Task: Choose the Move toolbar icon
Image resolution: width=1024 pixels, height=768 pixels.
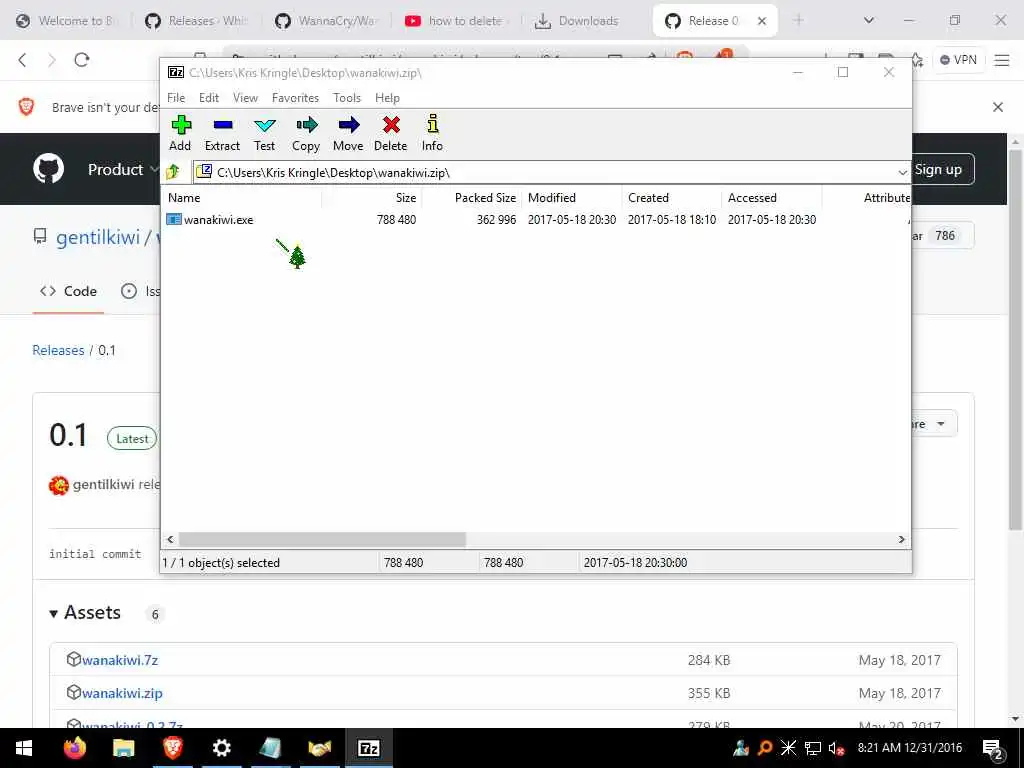Action: tap(348, 133)
